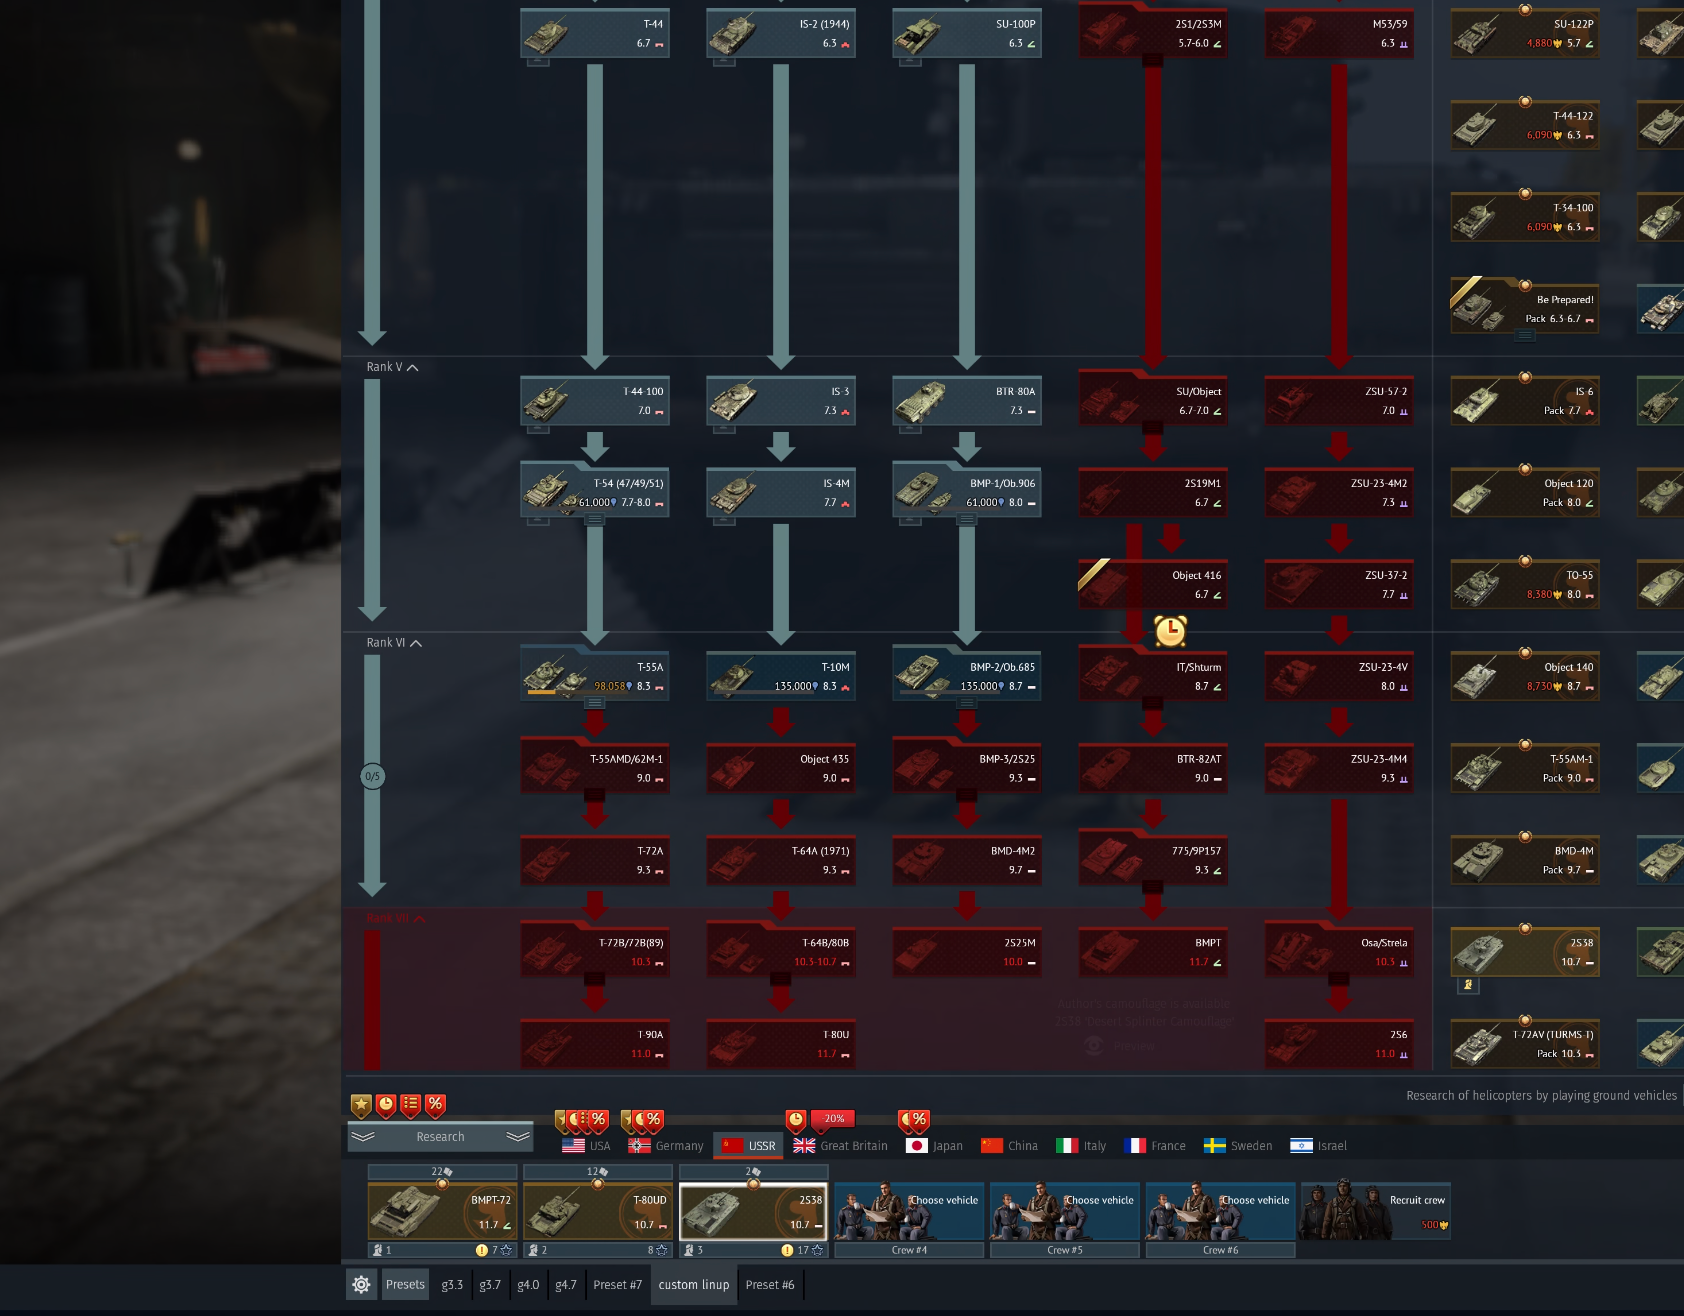Select the premium T-72AV (TURMS-T) card

tap(1525, 1045)
